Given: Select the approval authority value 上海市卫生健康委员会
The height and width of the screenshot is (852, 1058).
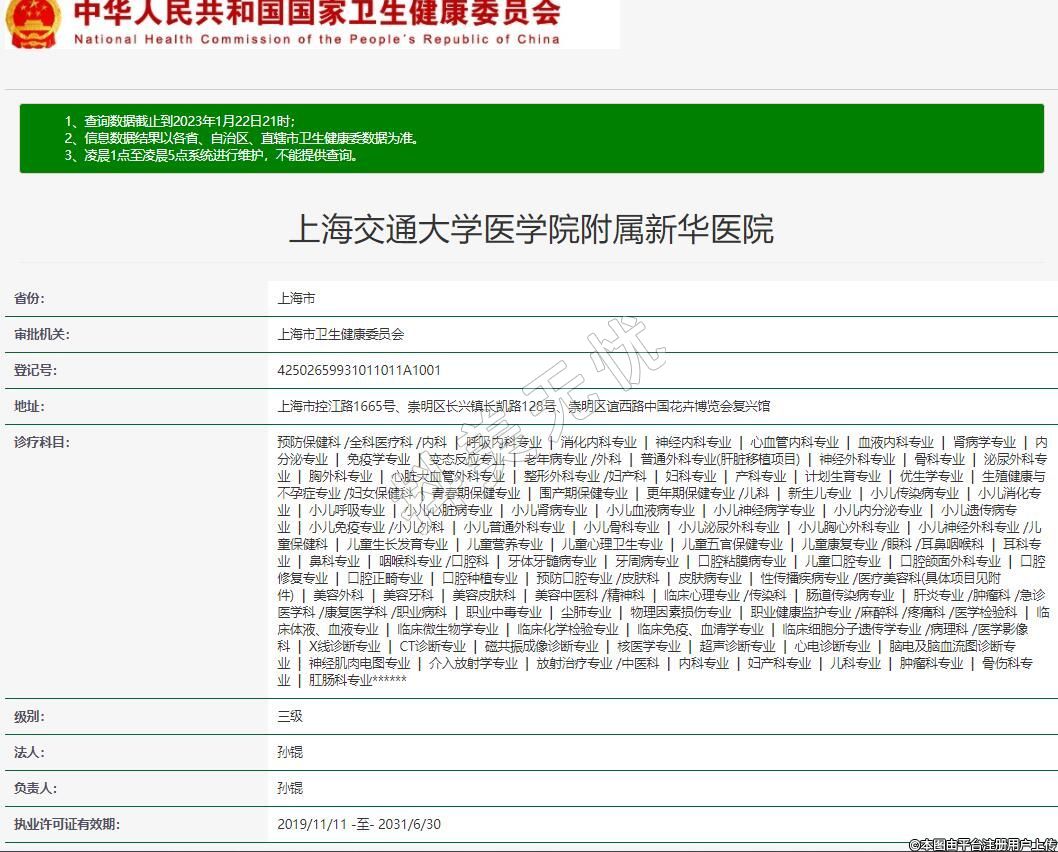Looking at the screenshot, I should point(340,335).
